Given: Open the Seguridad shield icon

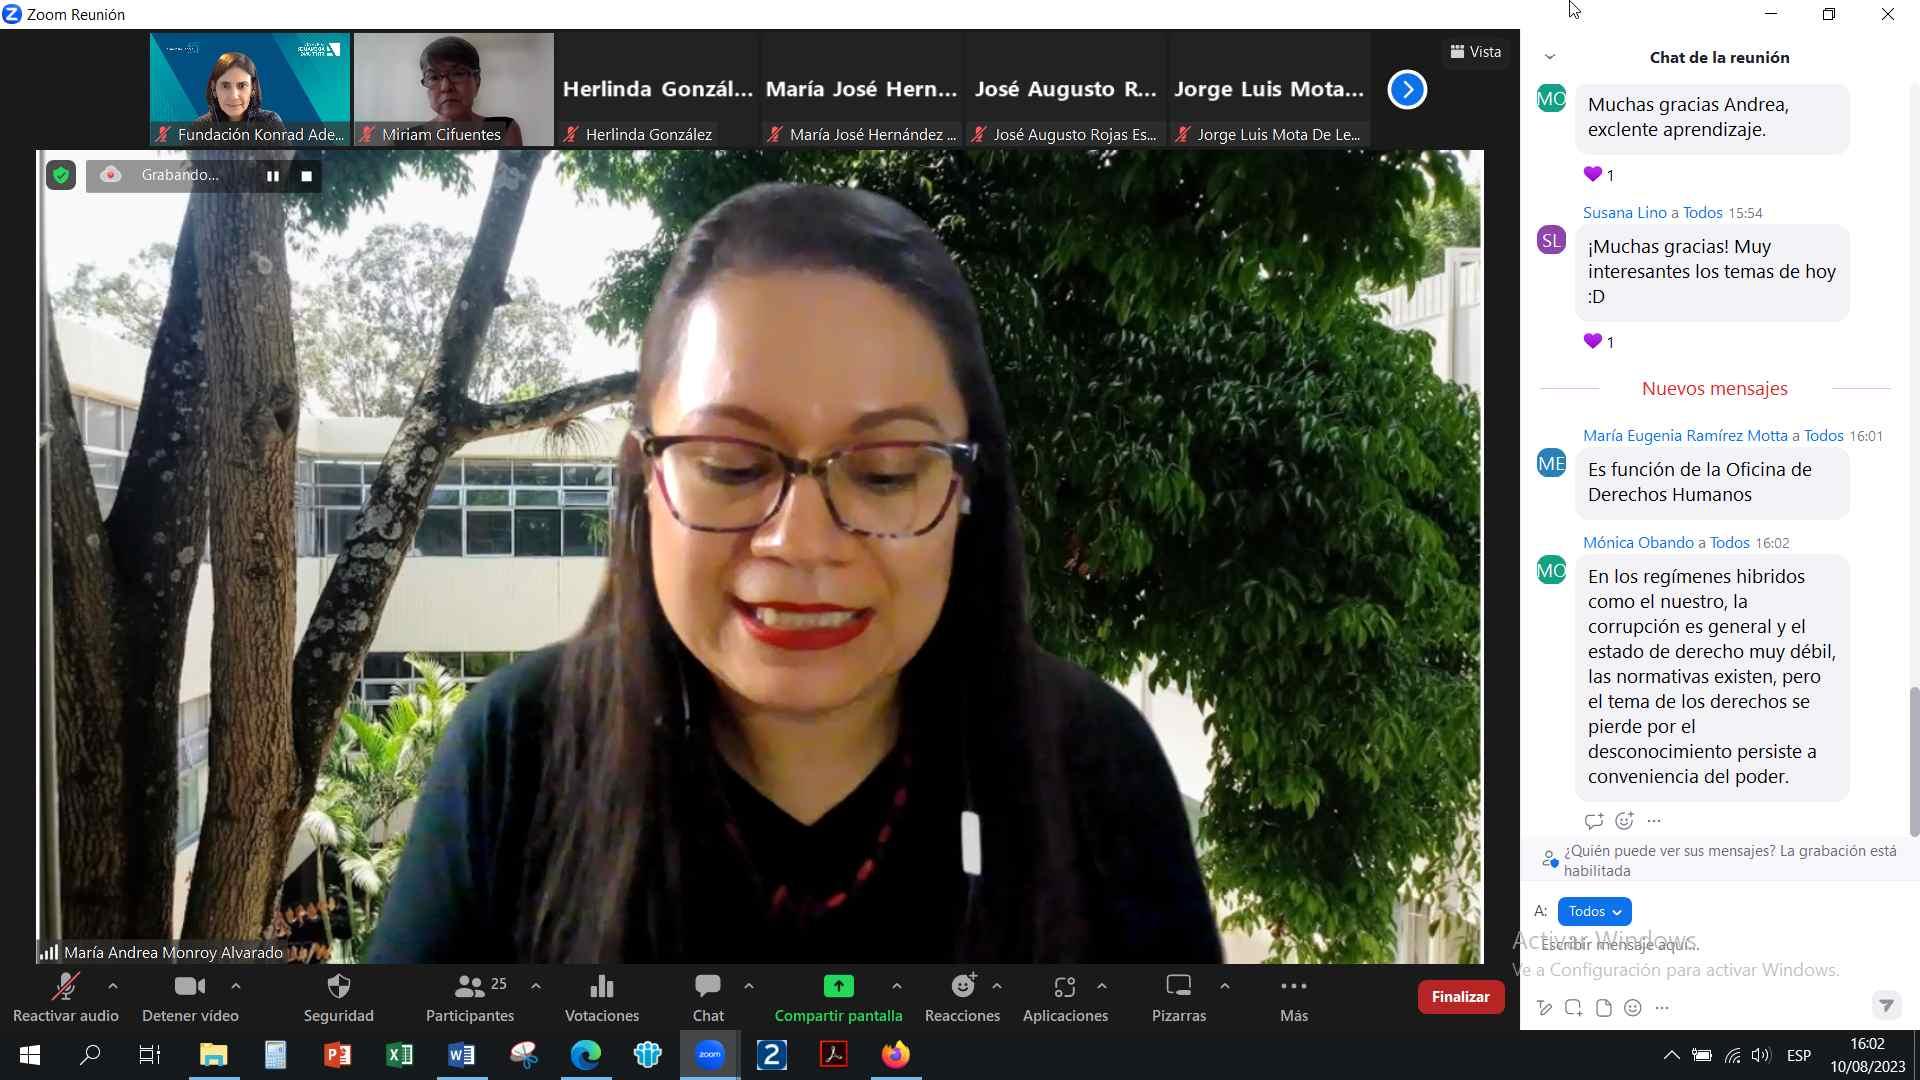Looking at the screenshot, I should 339,987.
